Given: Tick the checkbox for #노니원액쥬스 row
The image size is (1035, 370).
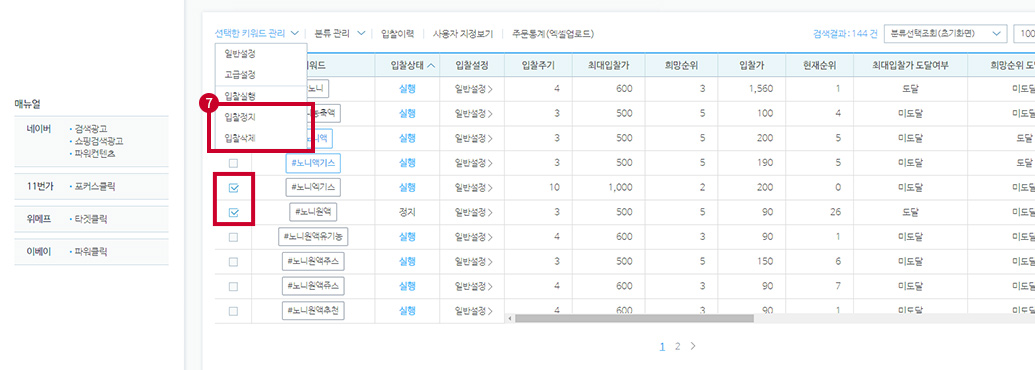Looking at the screenshot, I should (x=233, y=286).
